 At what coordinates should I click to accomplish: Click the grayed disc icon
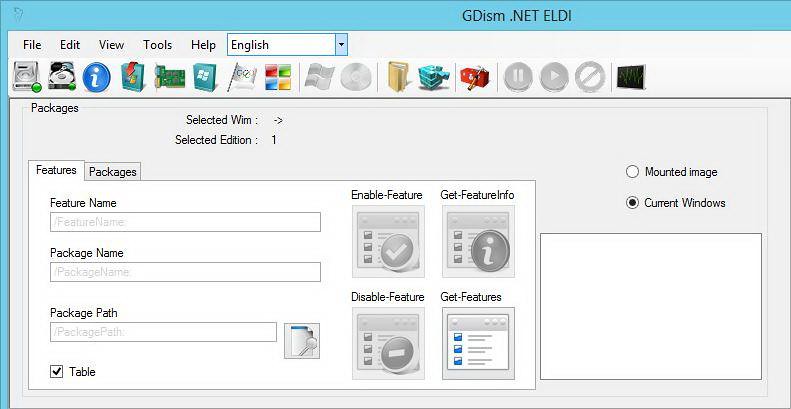coord(356,78)
